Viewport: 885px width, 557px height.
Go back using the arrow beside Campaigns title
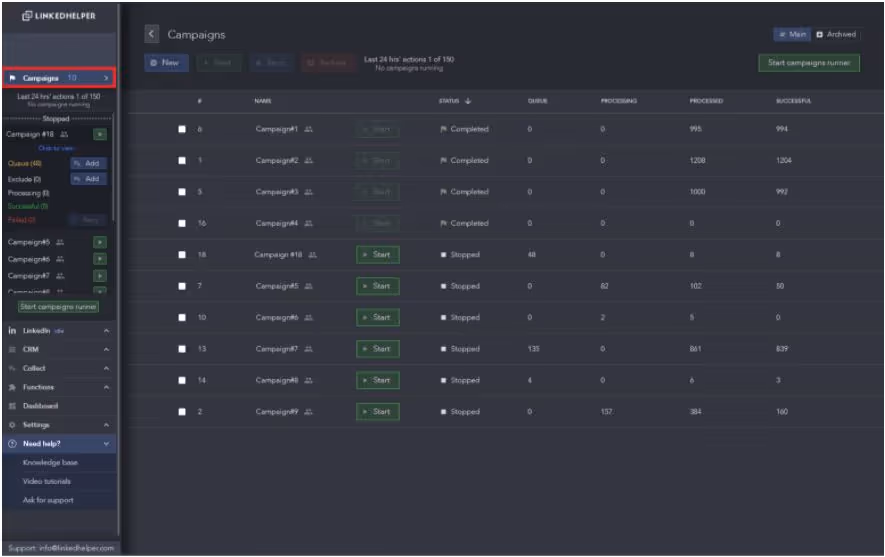[151, 34]
